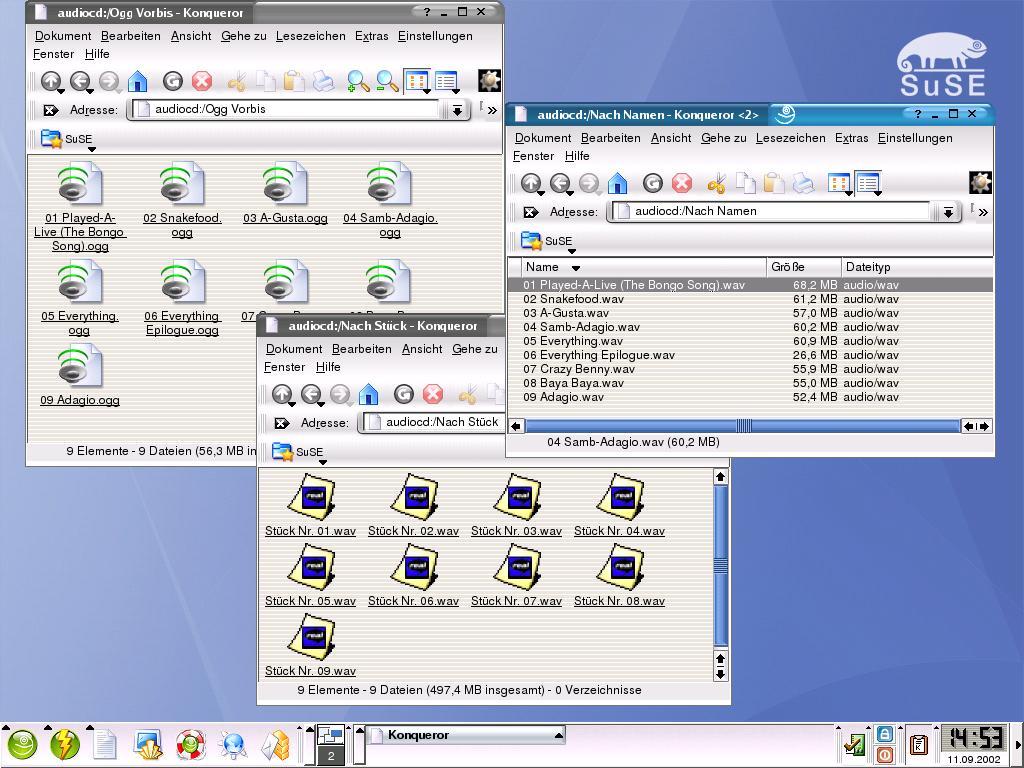Open address history dropdown in Ogg Vorbis window
The image size is (1024, 768).
[457, 110]
